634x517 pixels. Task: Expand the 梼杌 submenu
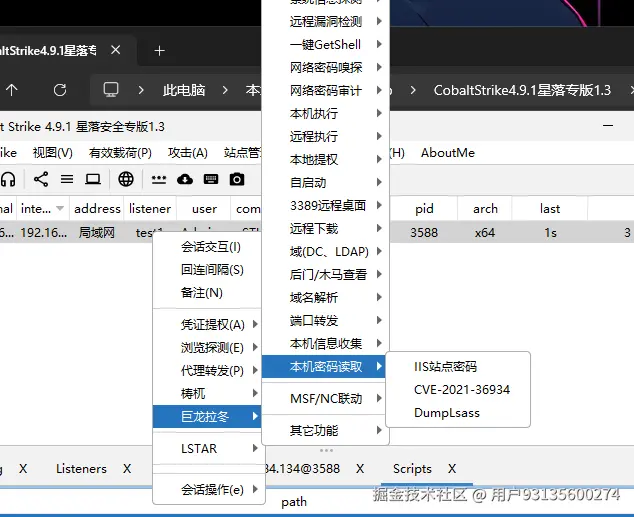pyautogui.click(x=207, y=393)
